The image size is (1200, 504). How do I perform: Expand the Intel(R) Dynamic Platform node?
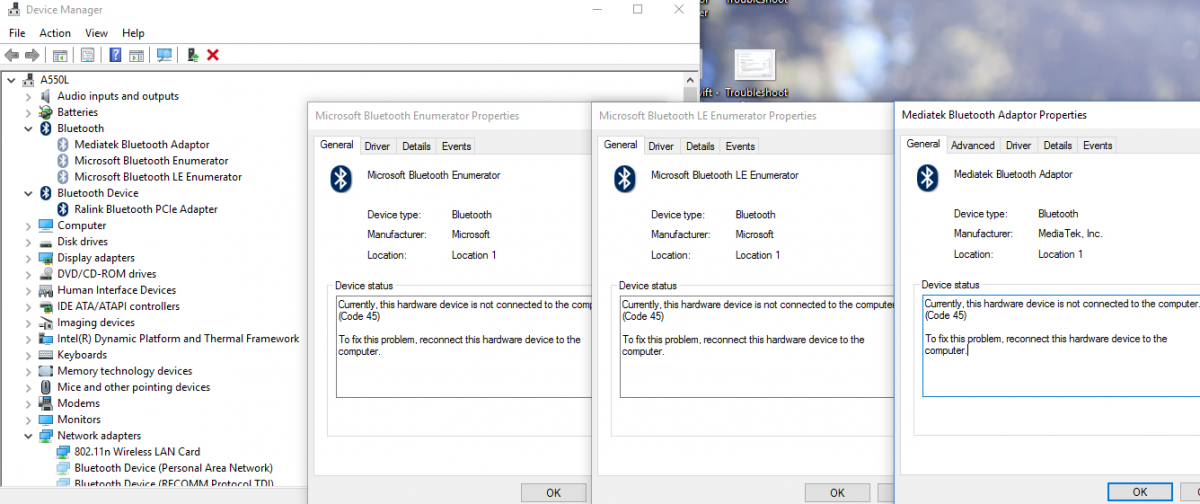pos(29,339)
